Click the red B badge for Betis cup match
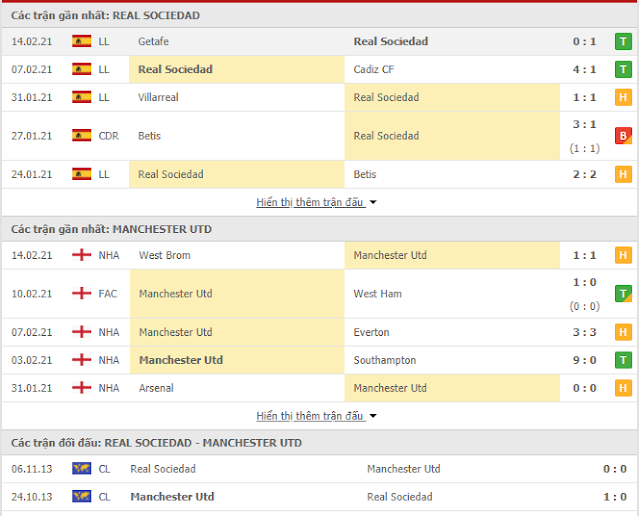This screenshot has width=639, height=516. coord(623,136)
